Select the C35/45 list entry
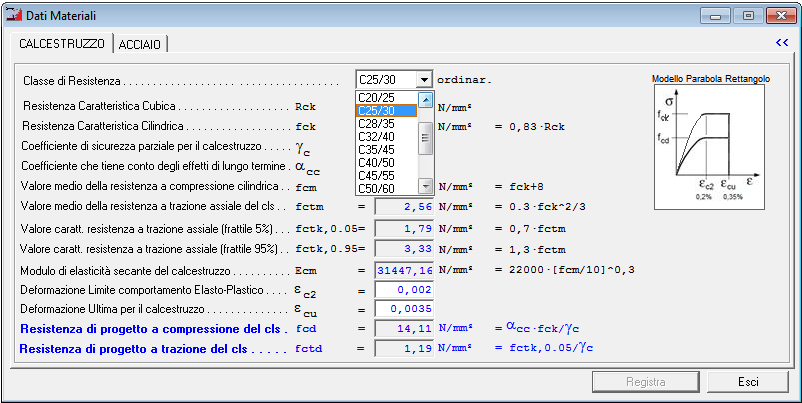The image size is (802, 403). pyautogui.click(x=386, y=150)
